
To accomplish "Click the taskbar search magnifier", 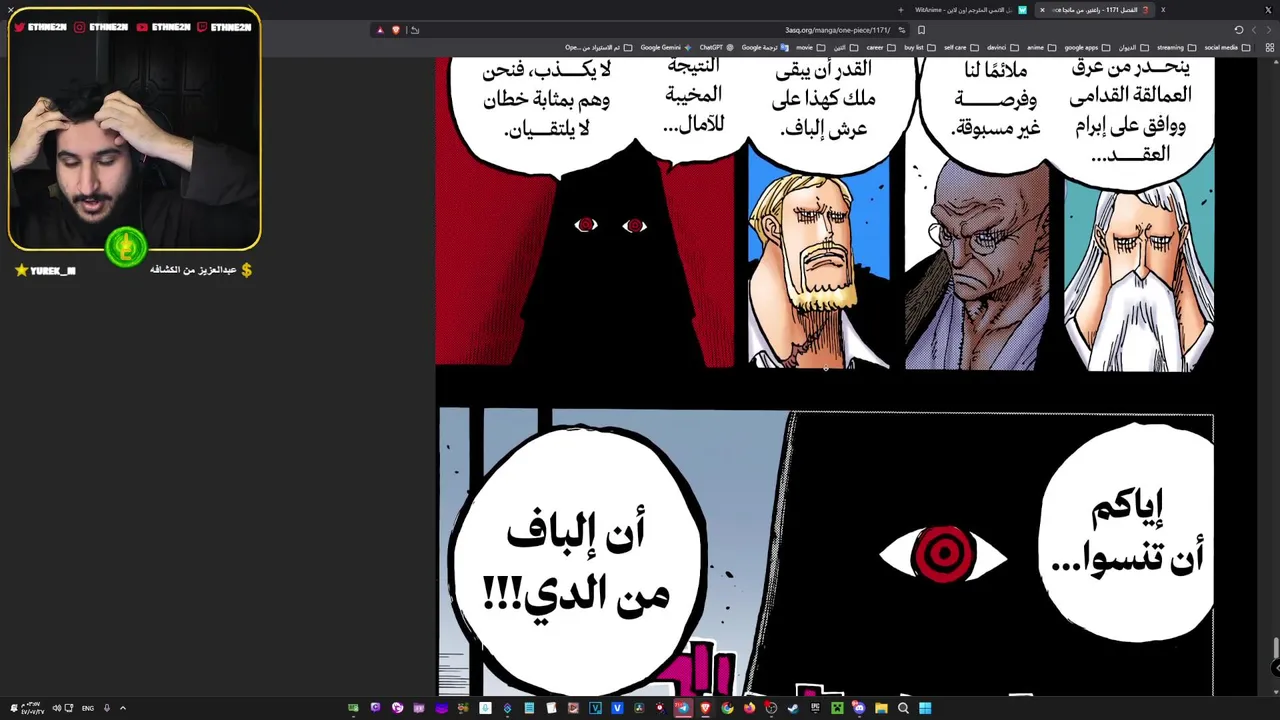I will 903,708.
